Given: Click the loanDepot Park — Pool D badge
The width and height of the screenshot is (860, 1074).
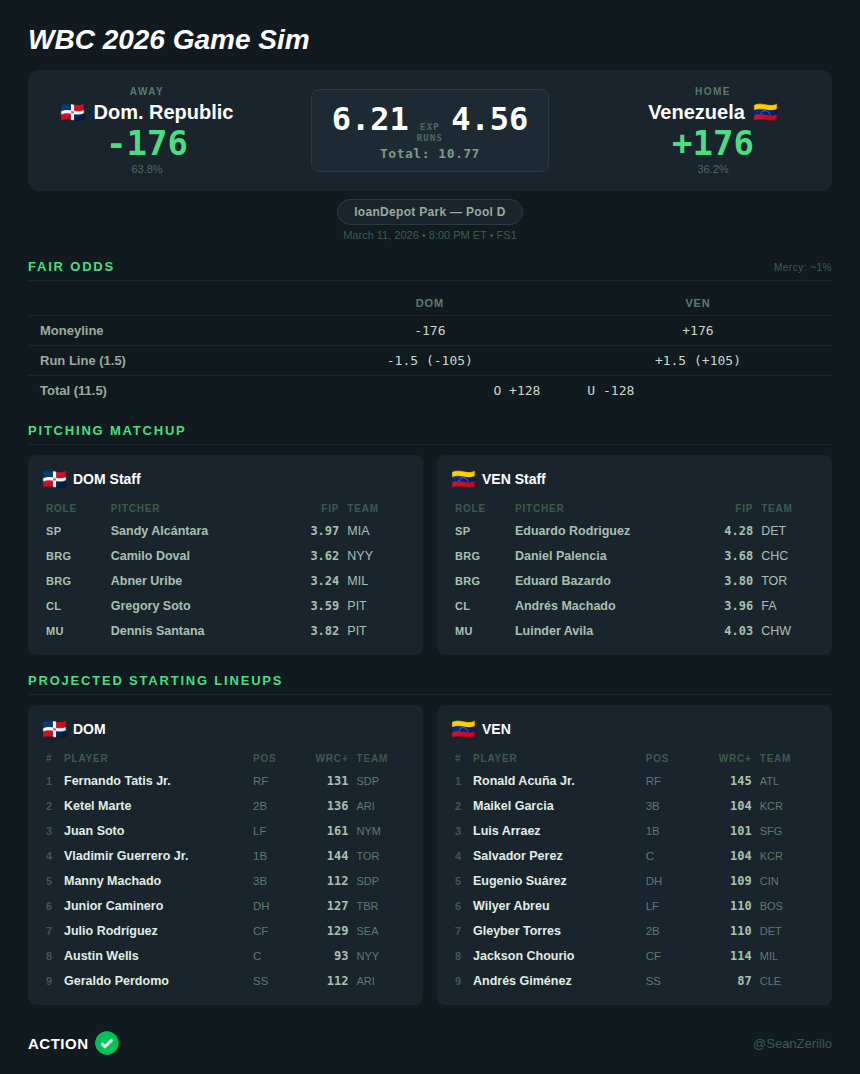Looking at the screenshot, I should 430,212.
